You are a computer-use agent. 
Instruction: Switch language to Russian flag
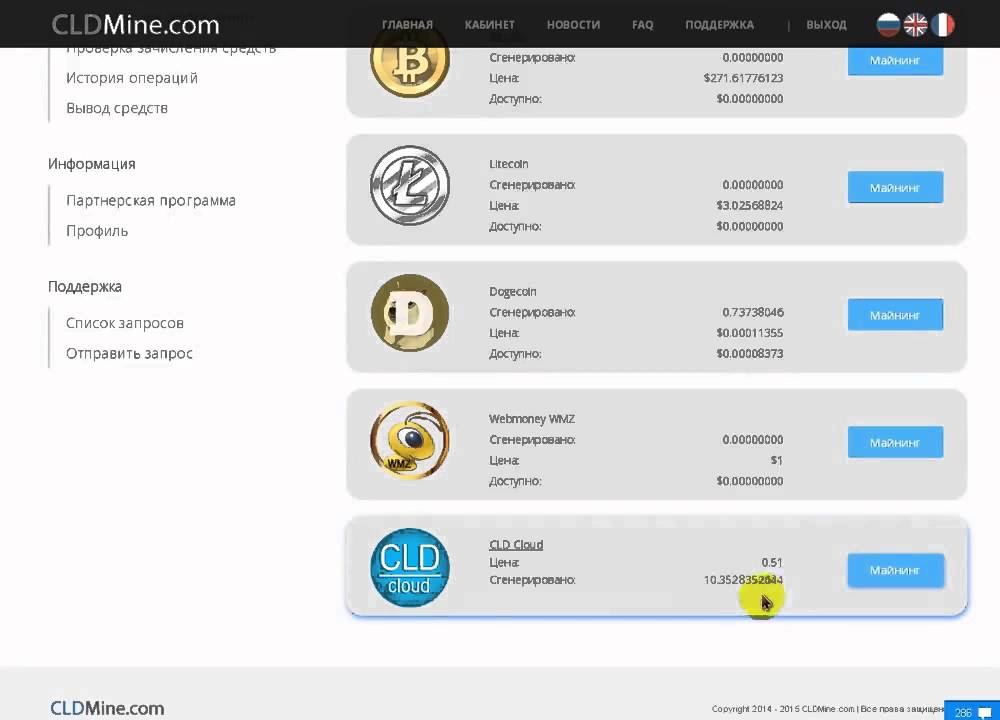[x=888, y=25]
